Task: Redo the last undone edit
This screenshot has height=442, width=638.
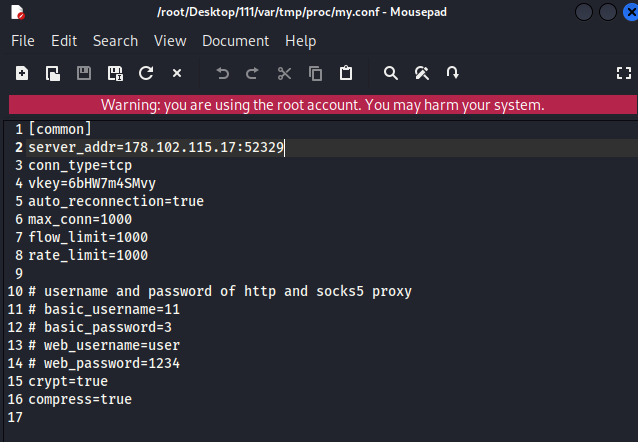Action: [253, 73]
